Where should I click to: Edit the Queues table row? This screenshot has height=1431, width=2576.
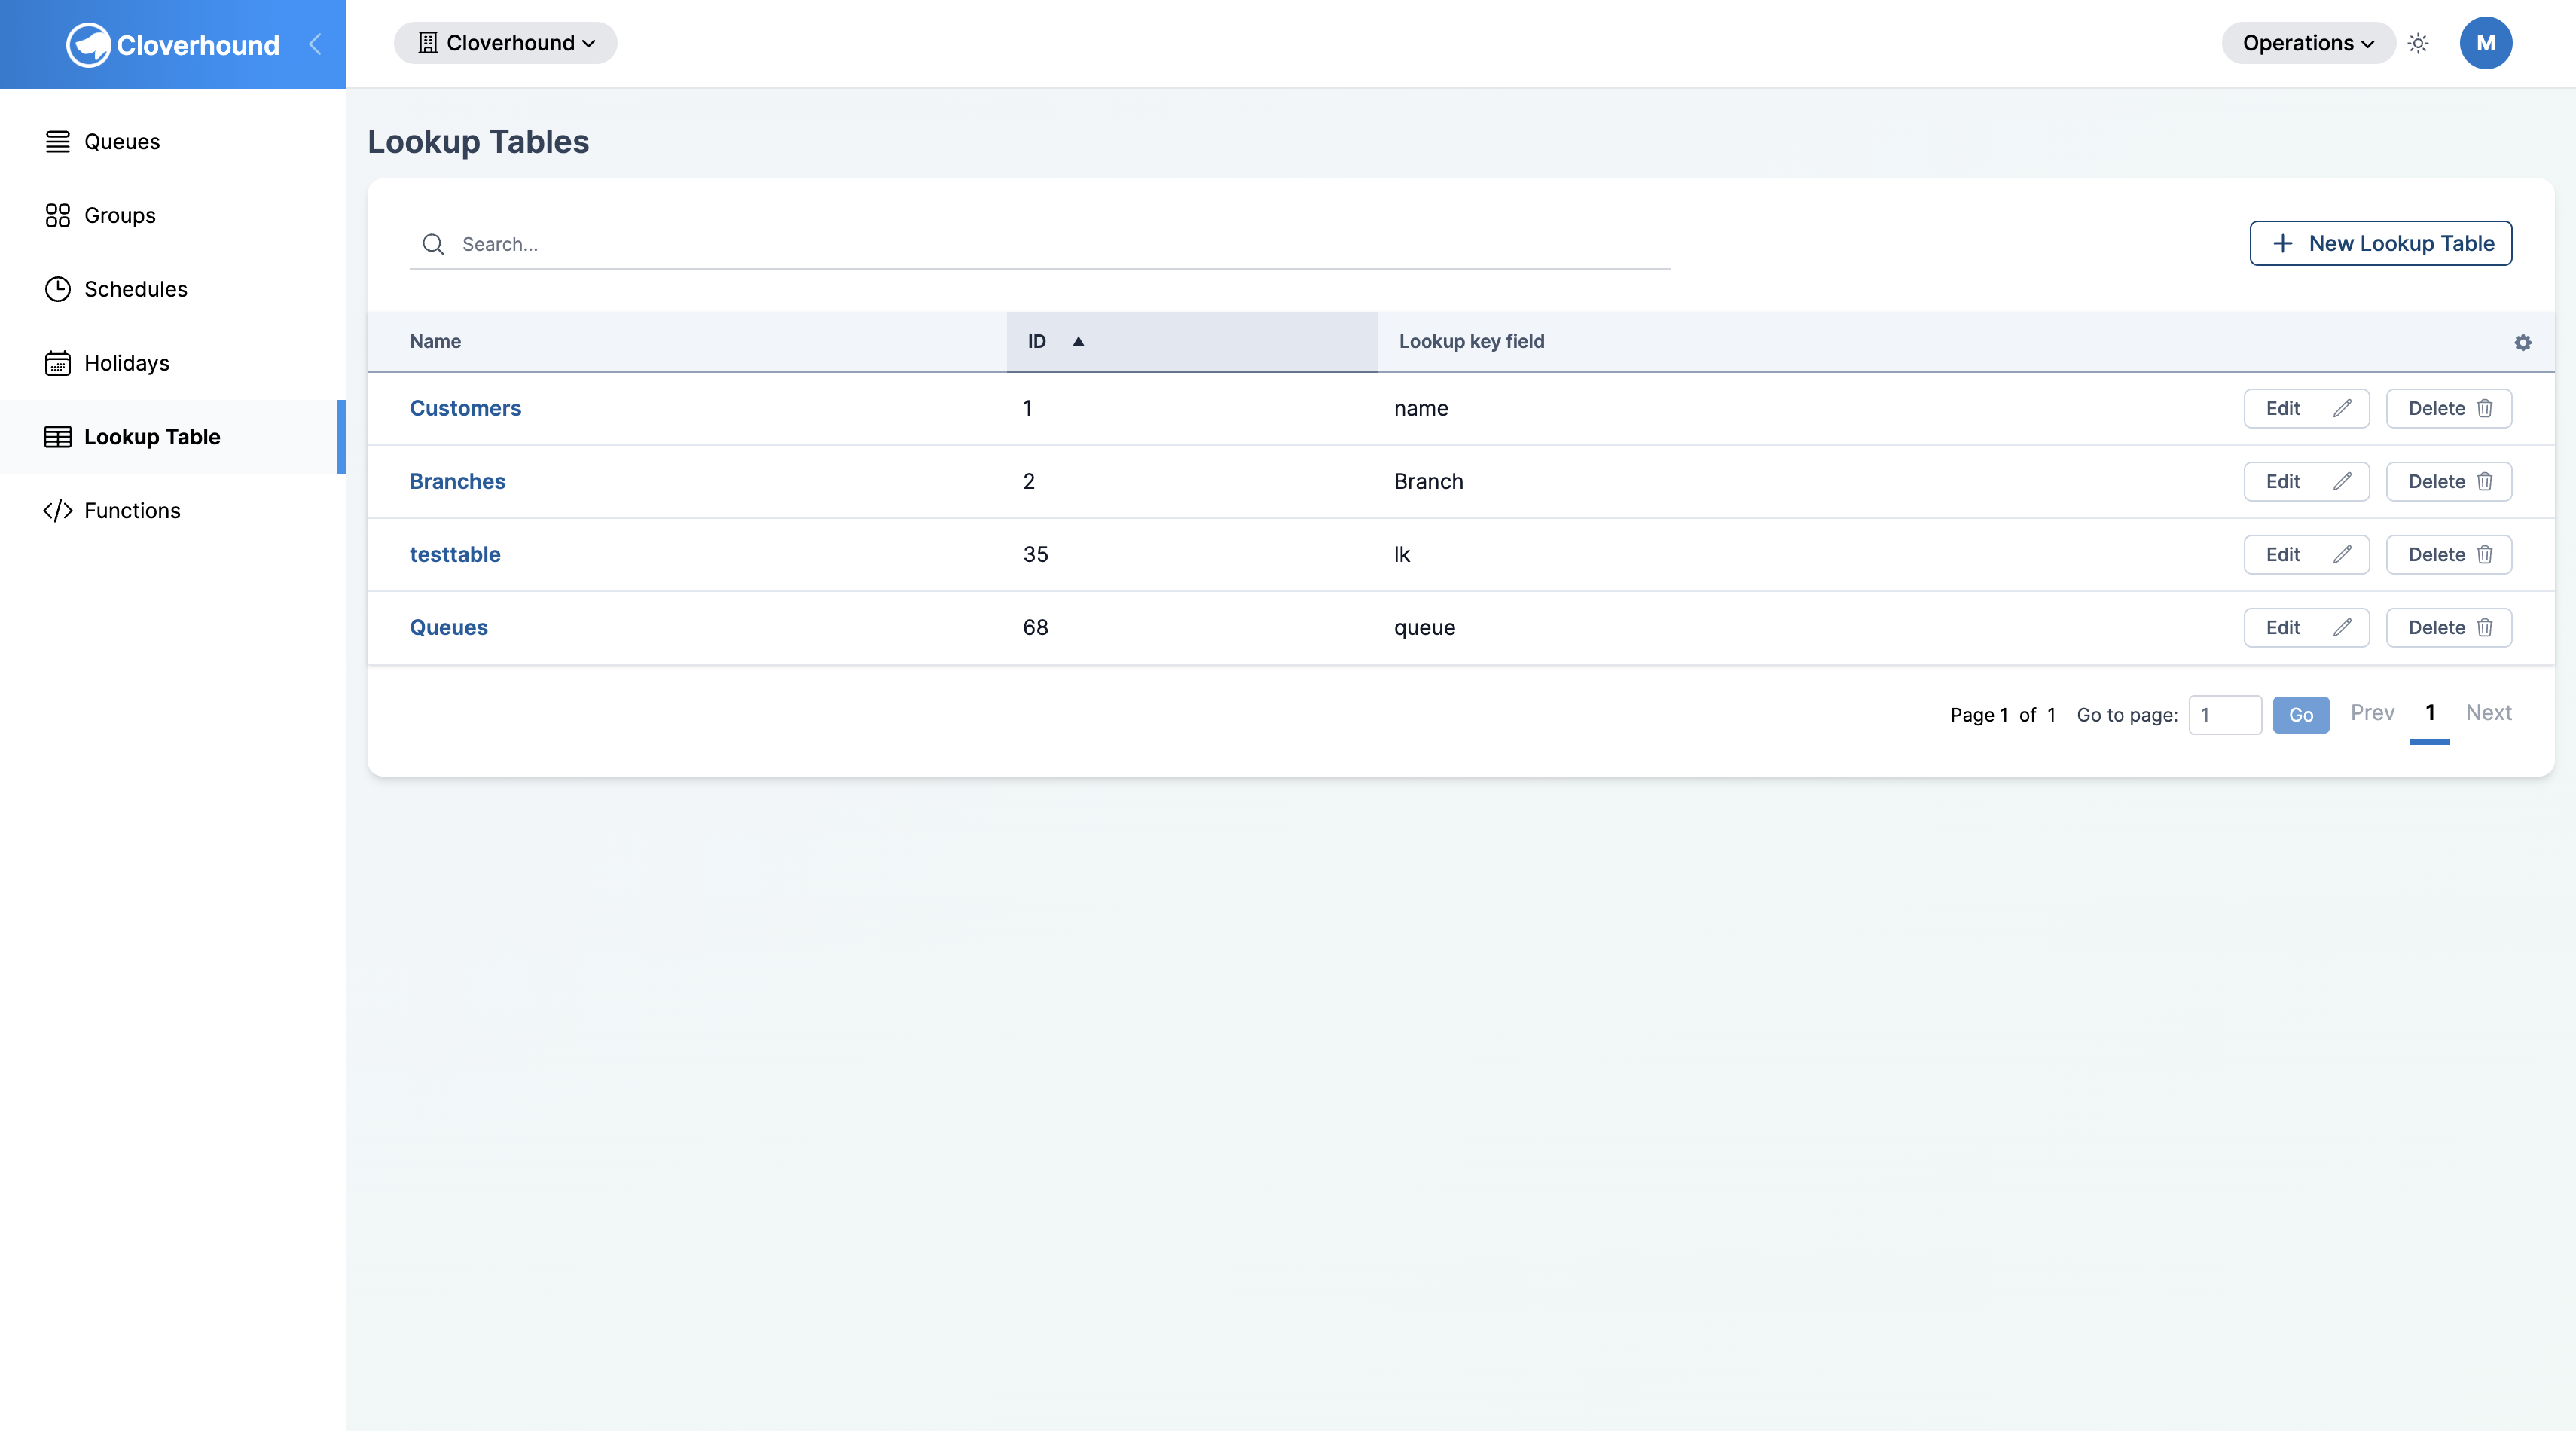click(2306, 628)
